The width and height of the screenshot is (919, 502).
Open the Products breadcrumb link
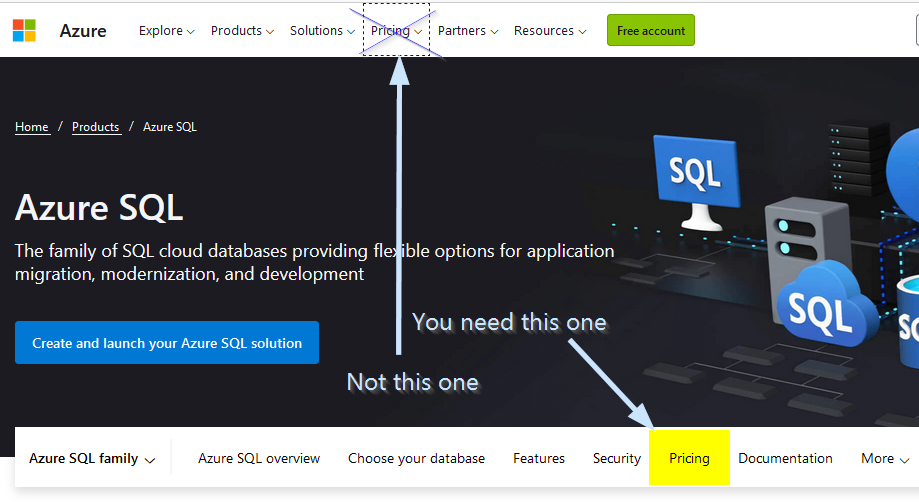[x=96, y=127]
